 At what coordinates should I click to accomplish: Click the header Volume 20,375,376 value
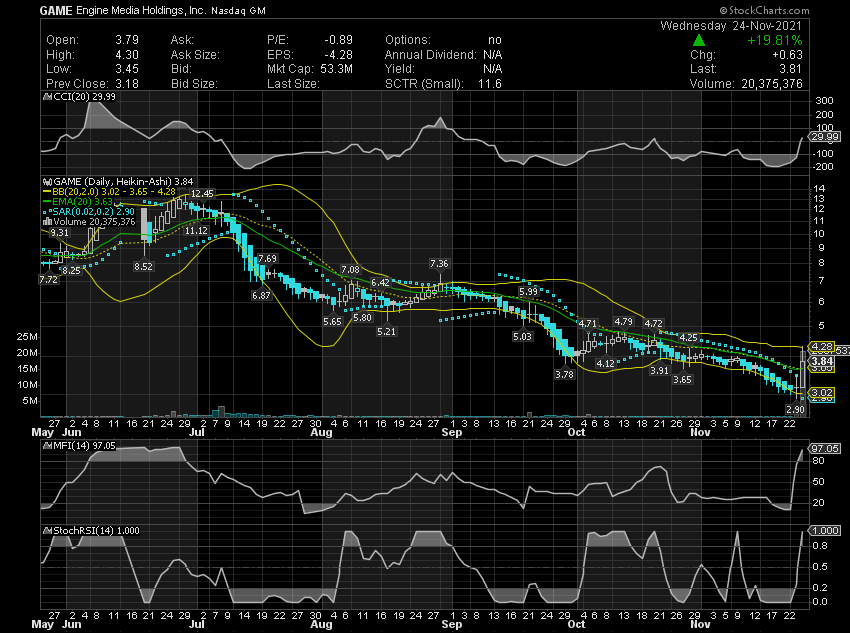[x=771, y=83]
